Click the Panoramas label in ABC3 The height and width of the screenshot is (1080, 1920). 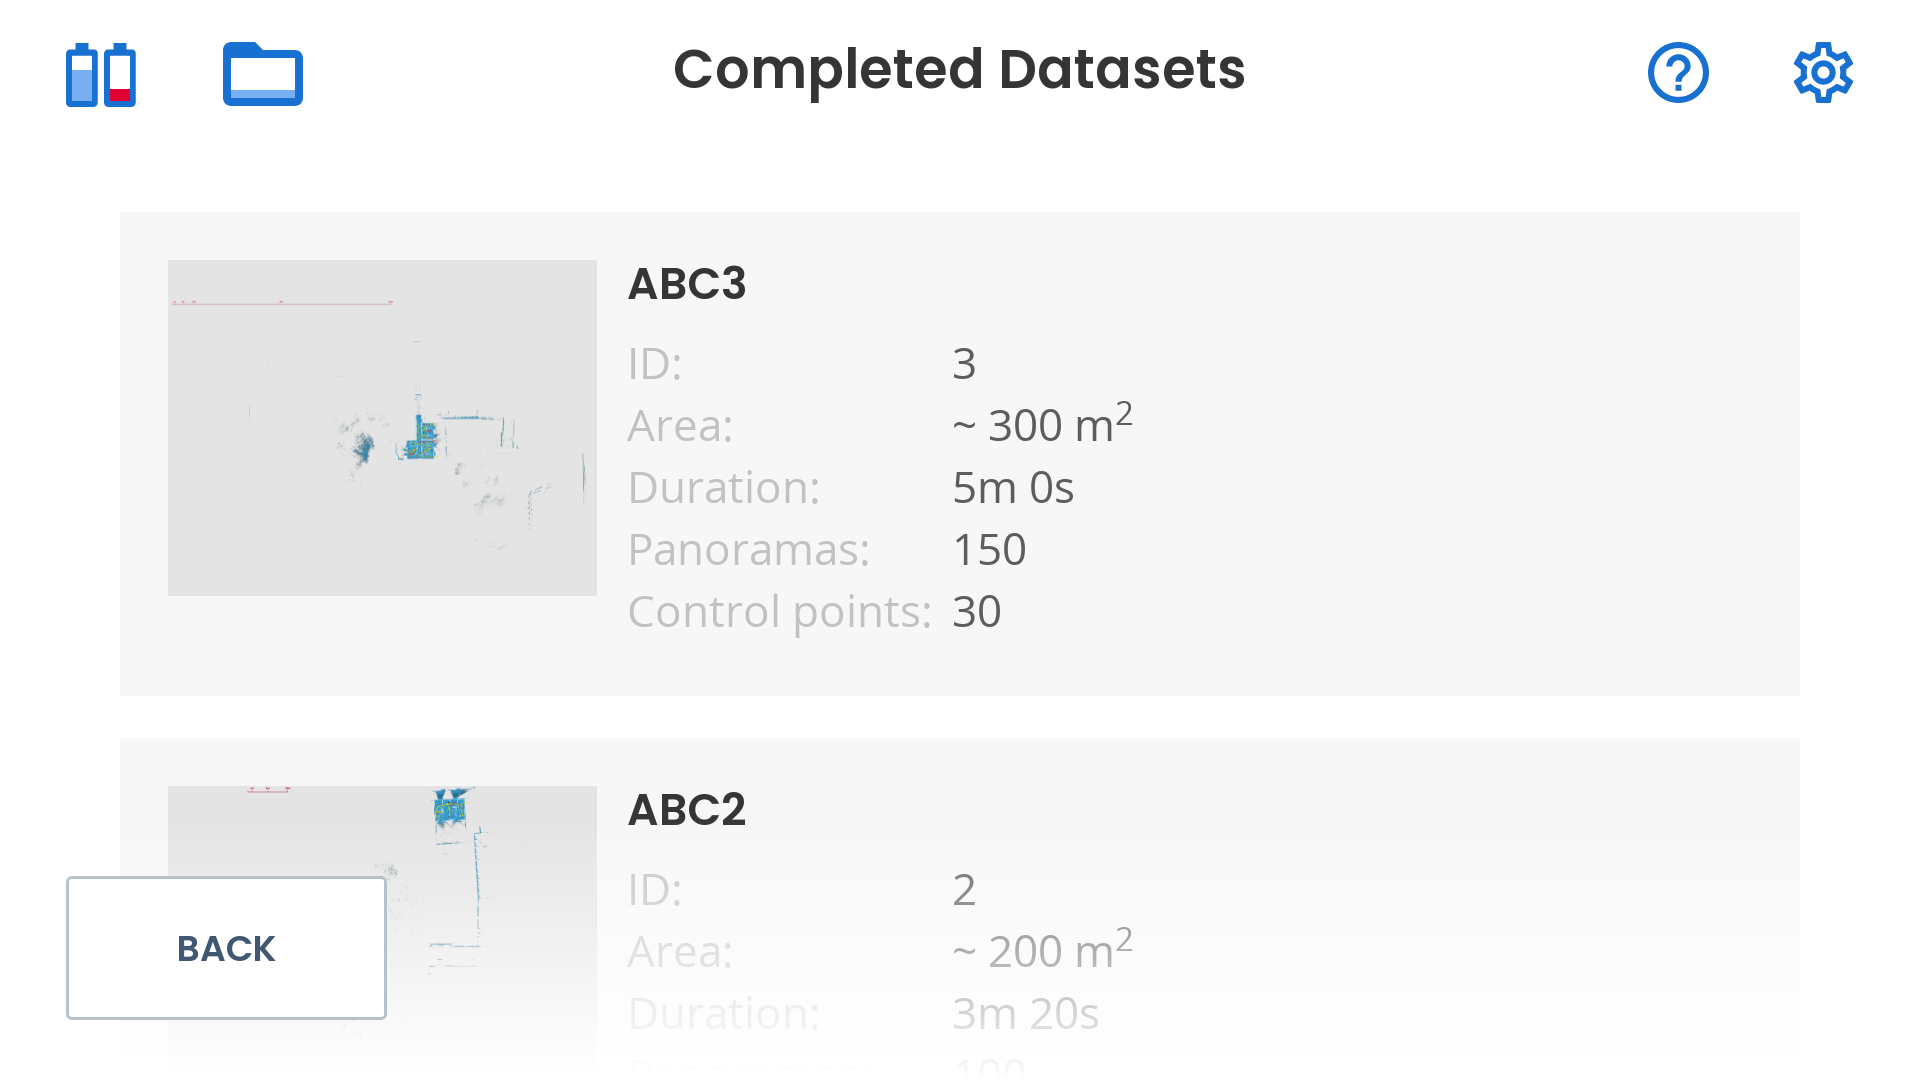pyautogui.click(x=749, y=550)
